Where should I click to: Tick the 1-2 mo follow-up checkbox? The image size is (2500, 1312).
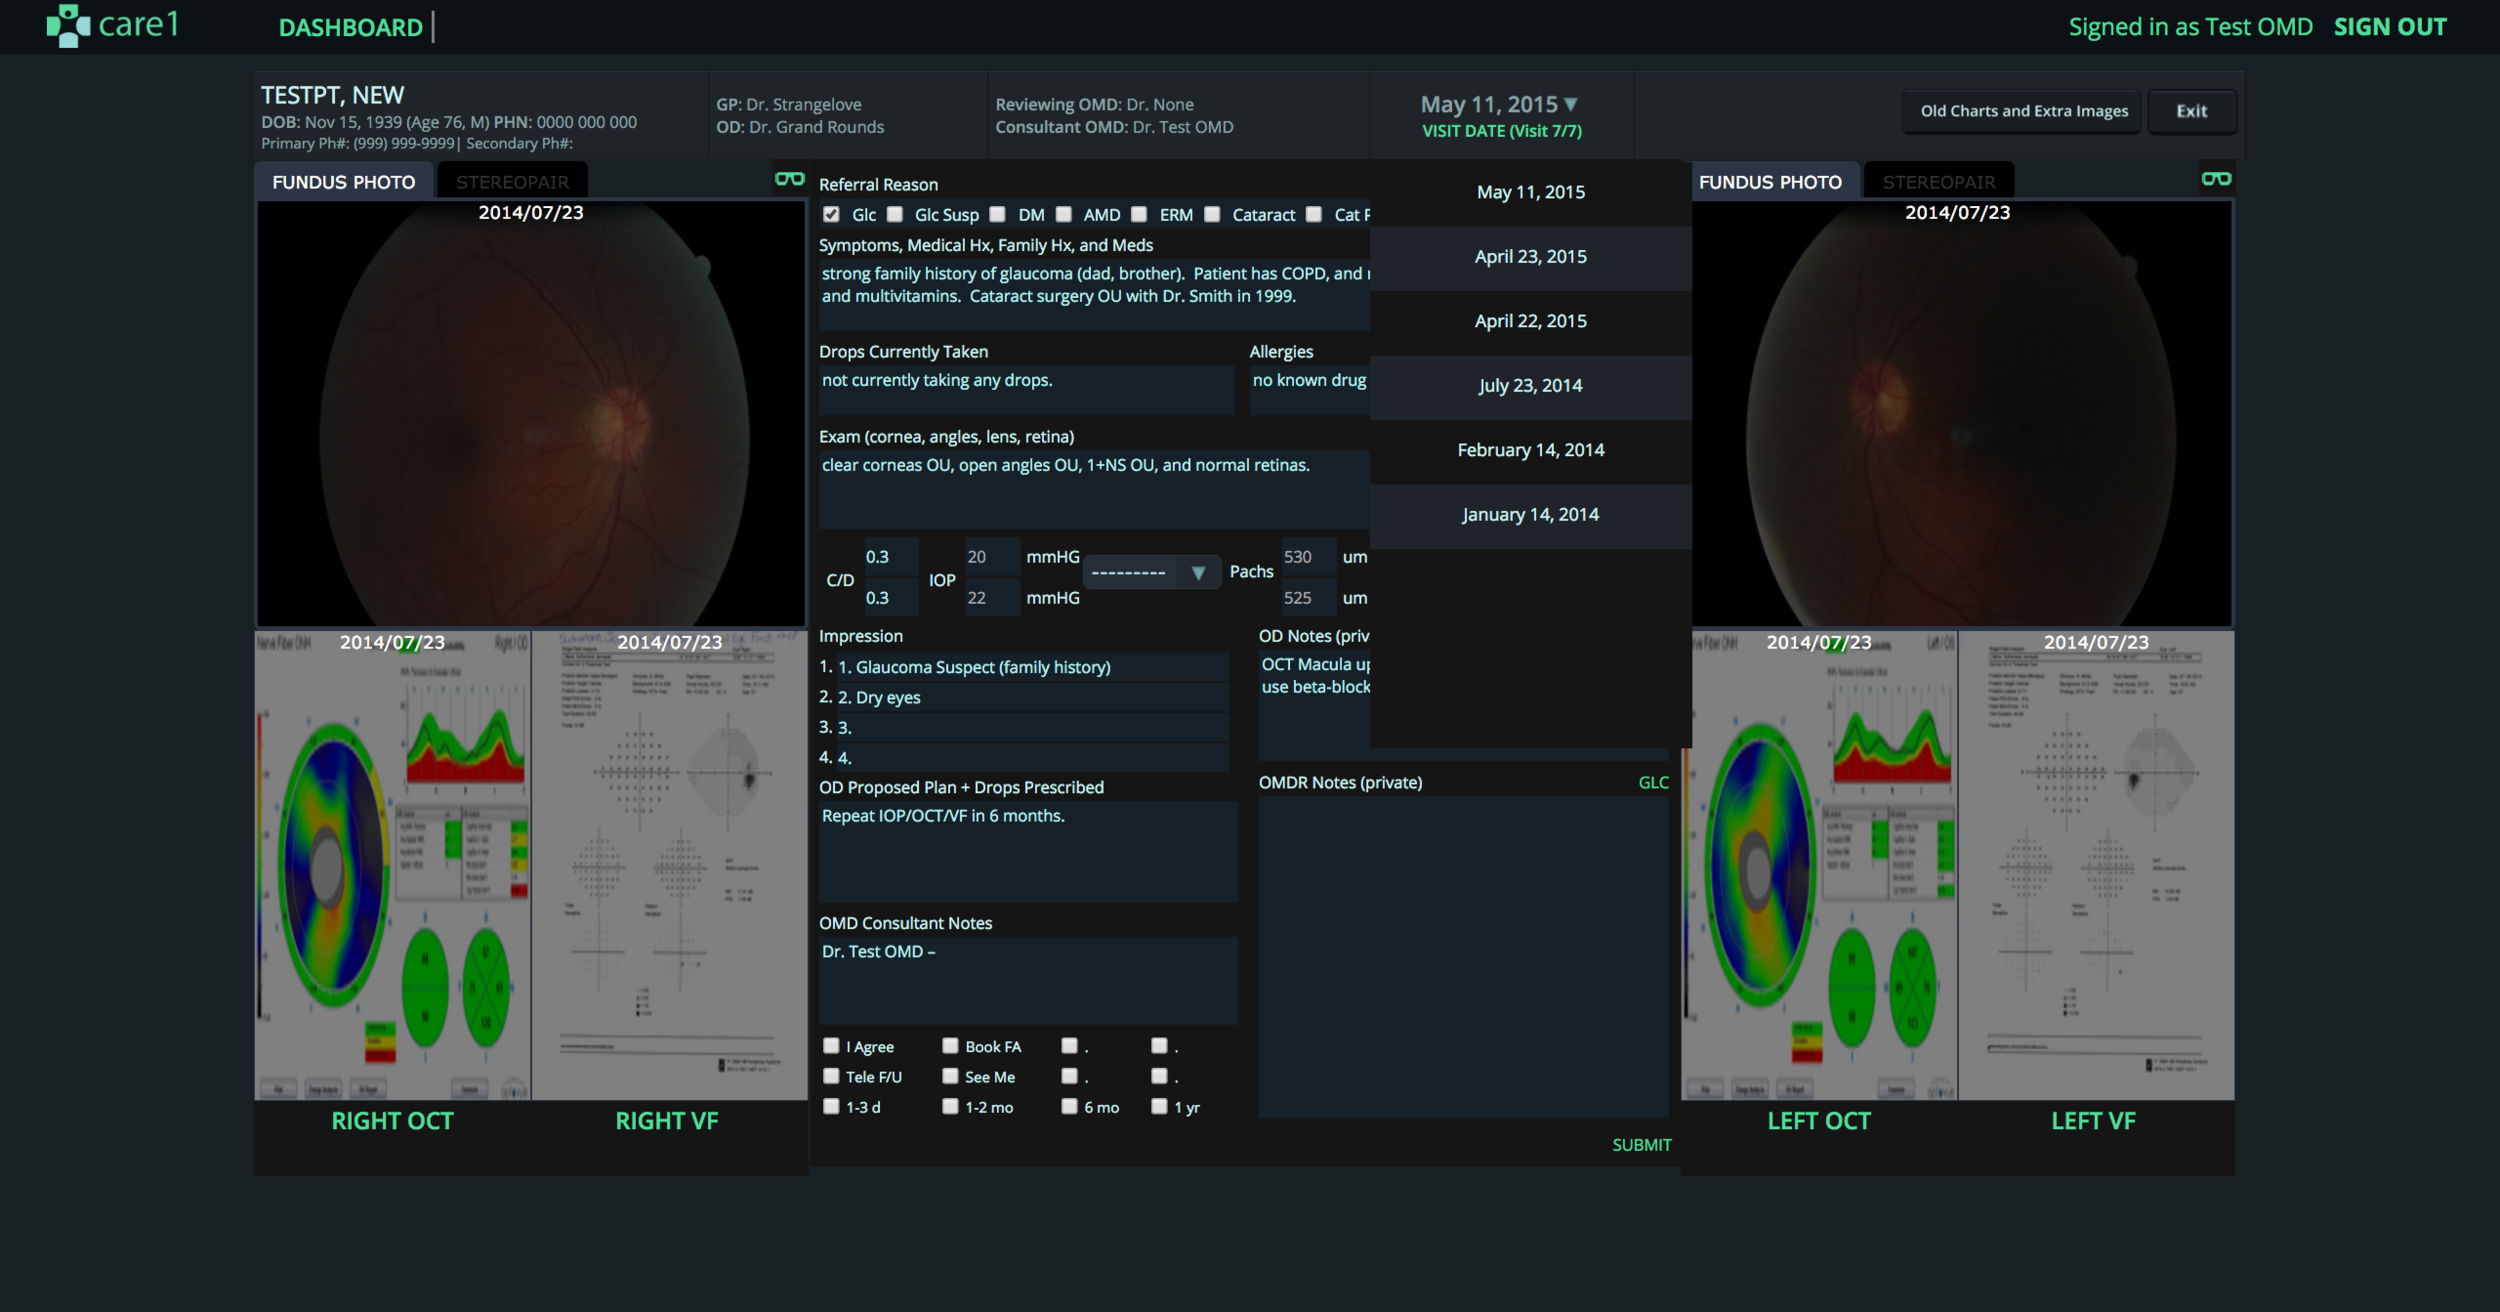point(950,1106)
